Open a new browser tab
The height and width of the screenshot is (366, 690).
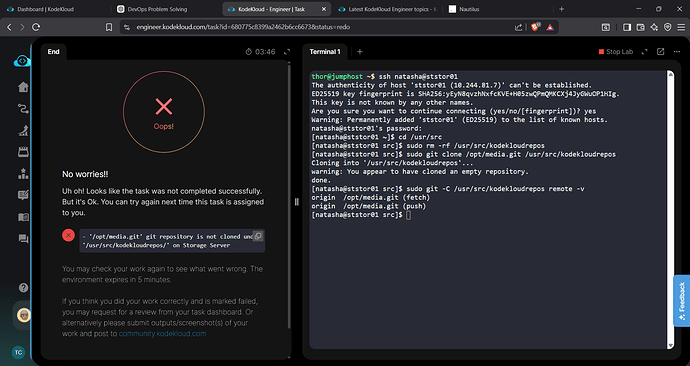click(562, 9)
